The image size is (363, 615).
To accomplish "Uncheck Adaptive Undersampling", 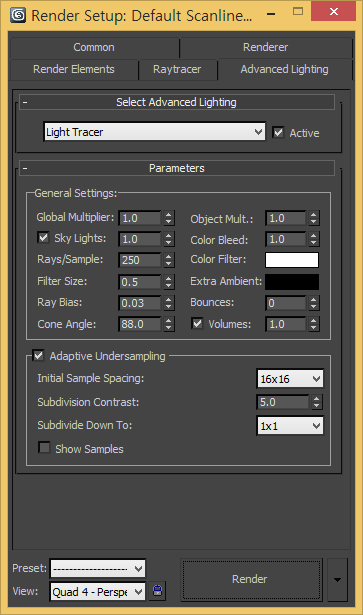I will click(38, 356).
